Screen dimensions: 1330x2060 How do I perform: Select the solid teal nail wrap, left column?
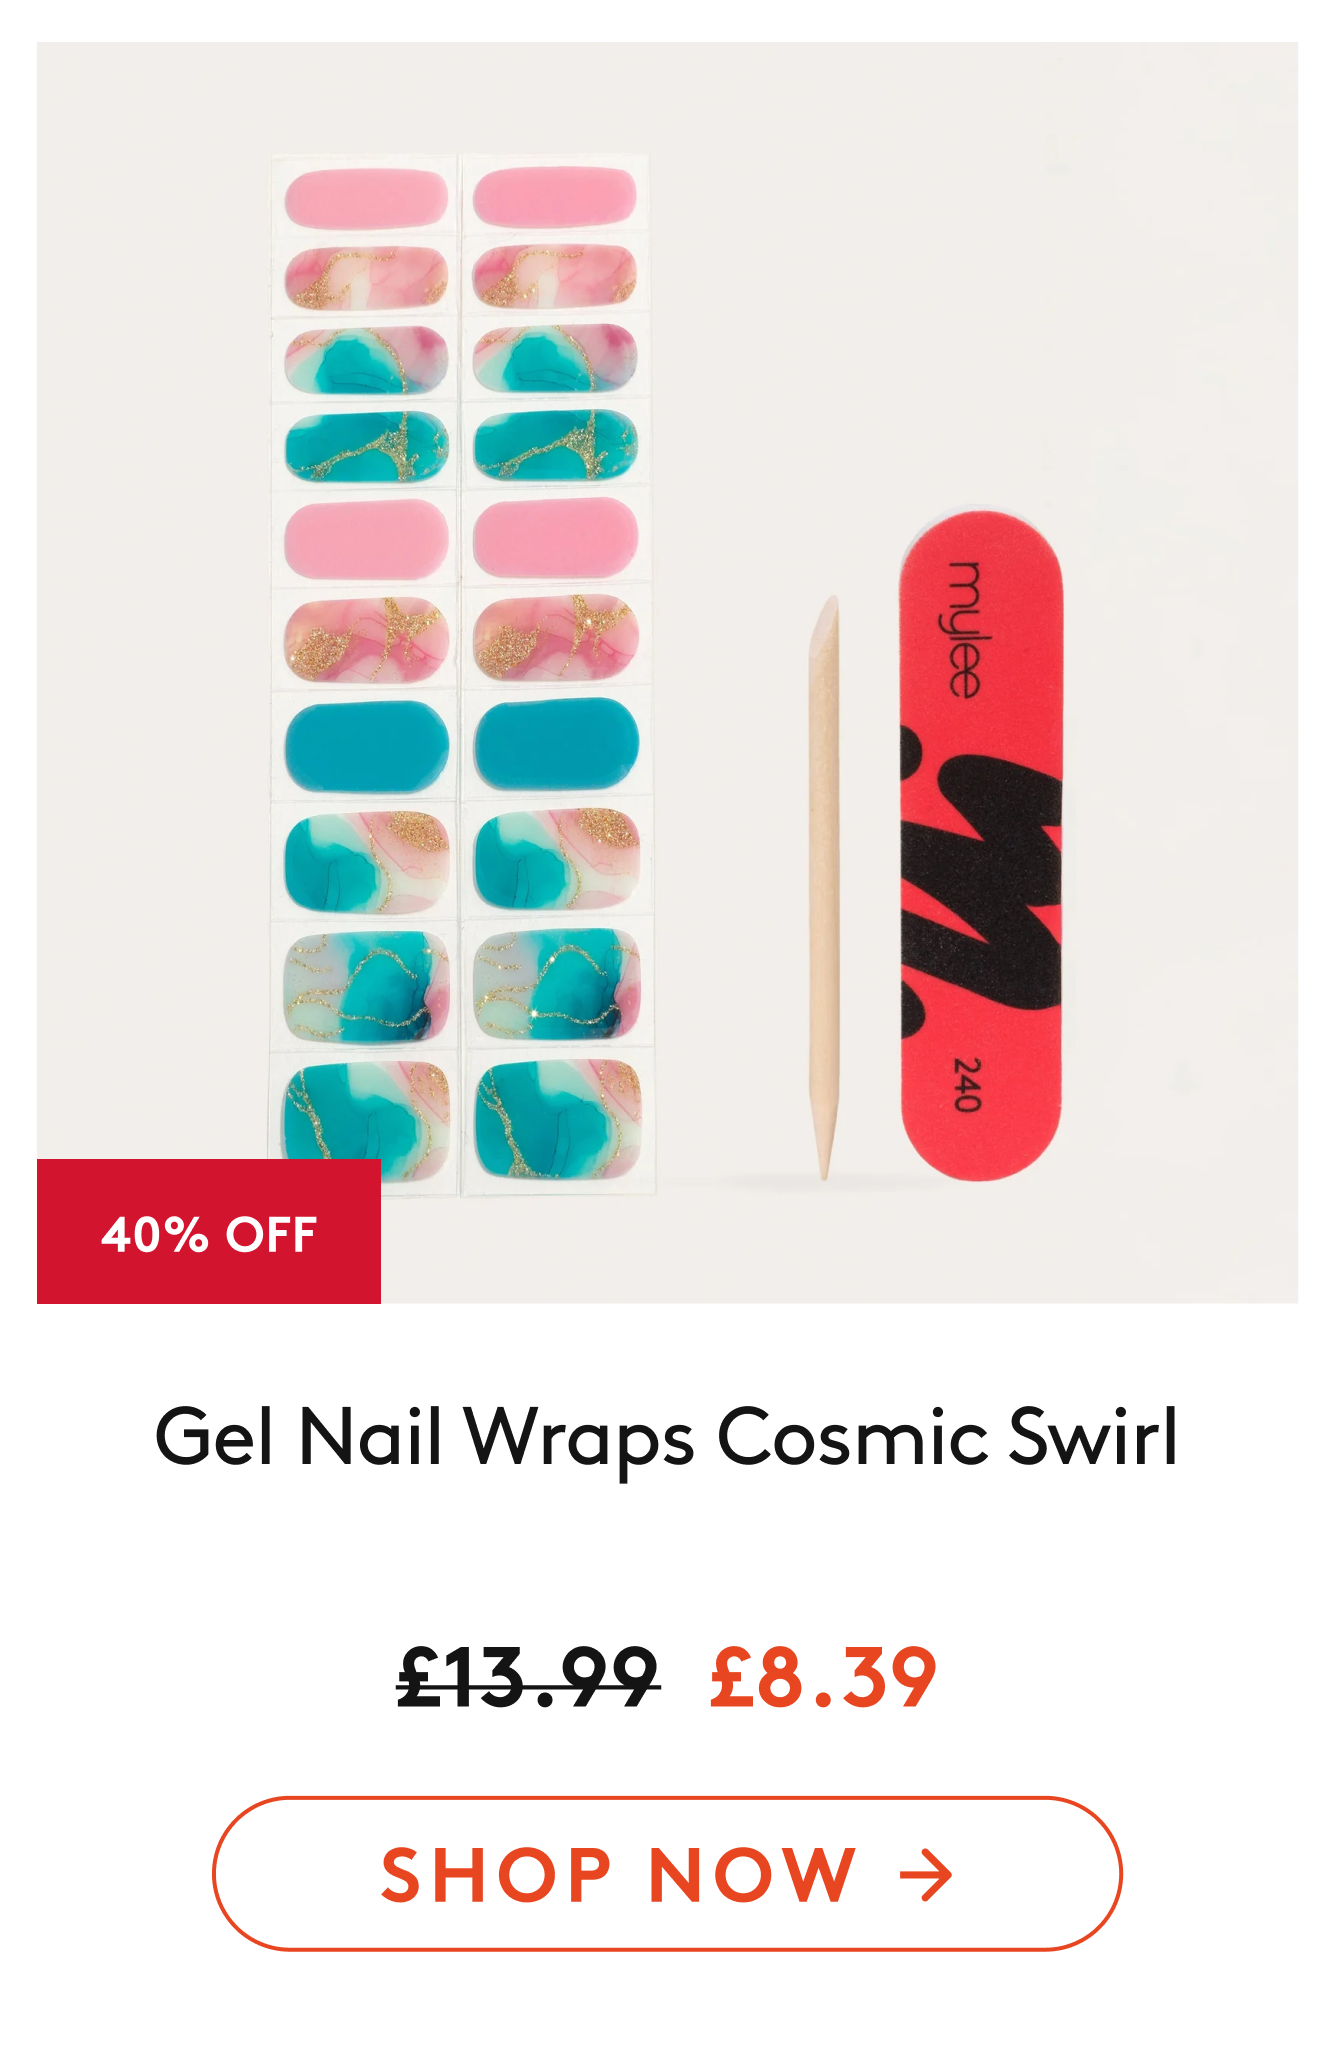(x=367, y=746)
